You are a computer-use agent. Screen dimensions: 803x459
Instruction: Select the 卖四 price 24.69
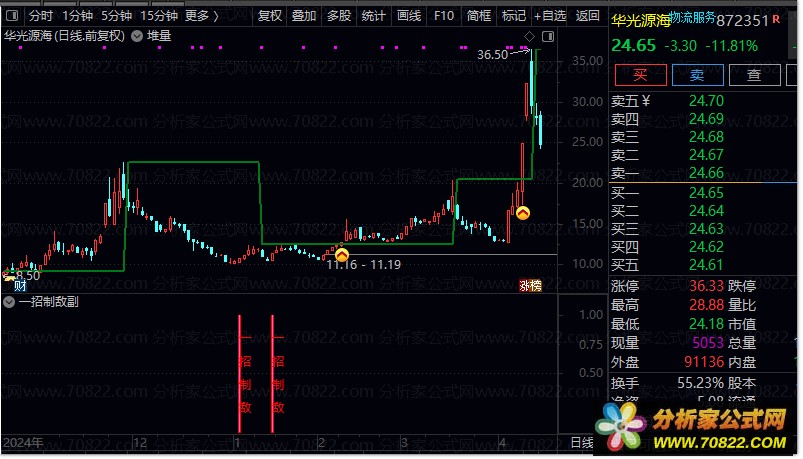click(x=706, y=119)
